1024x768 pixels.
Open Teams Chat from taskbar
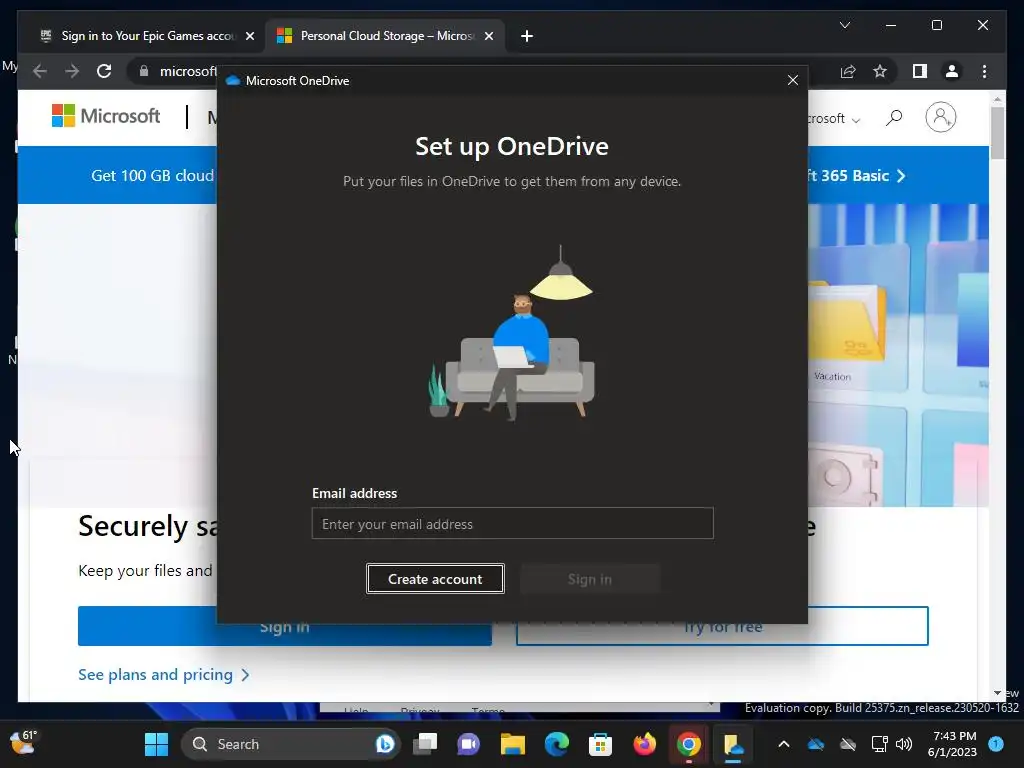(x=468, y=744)
